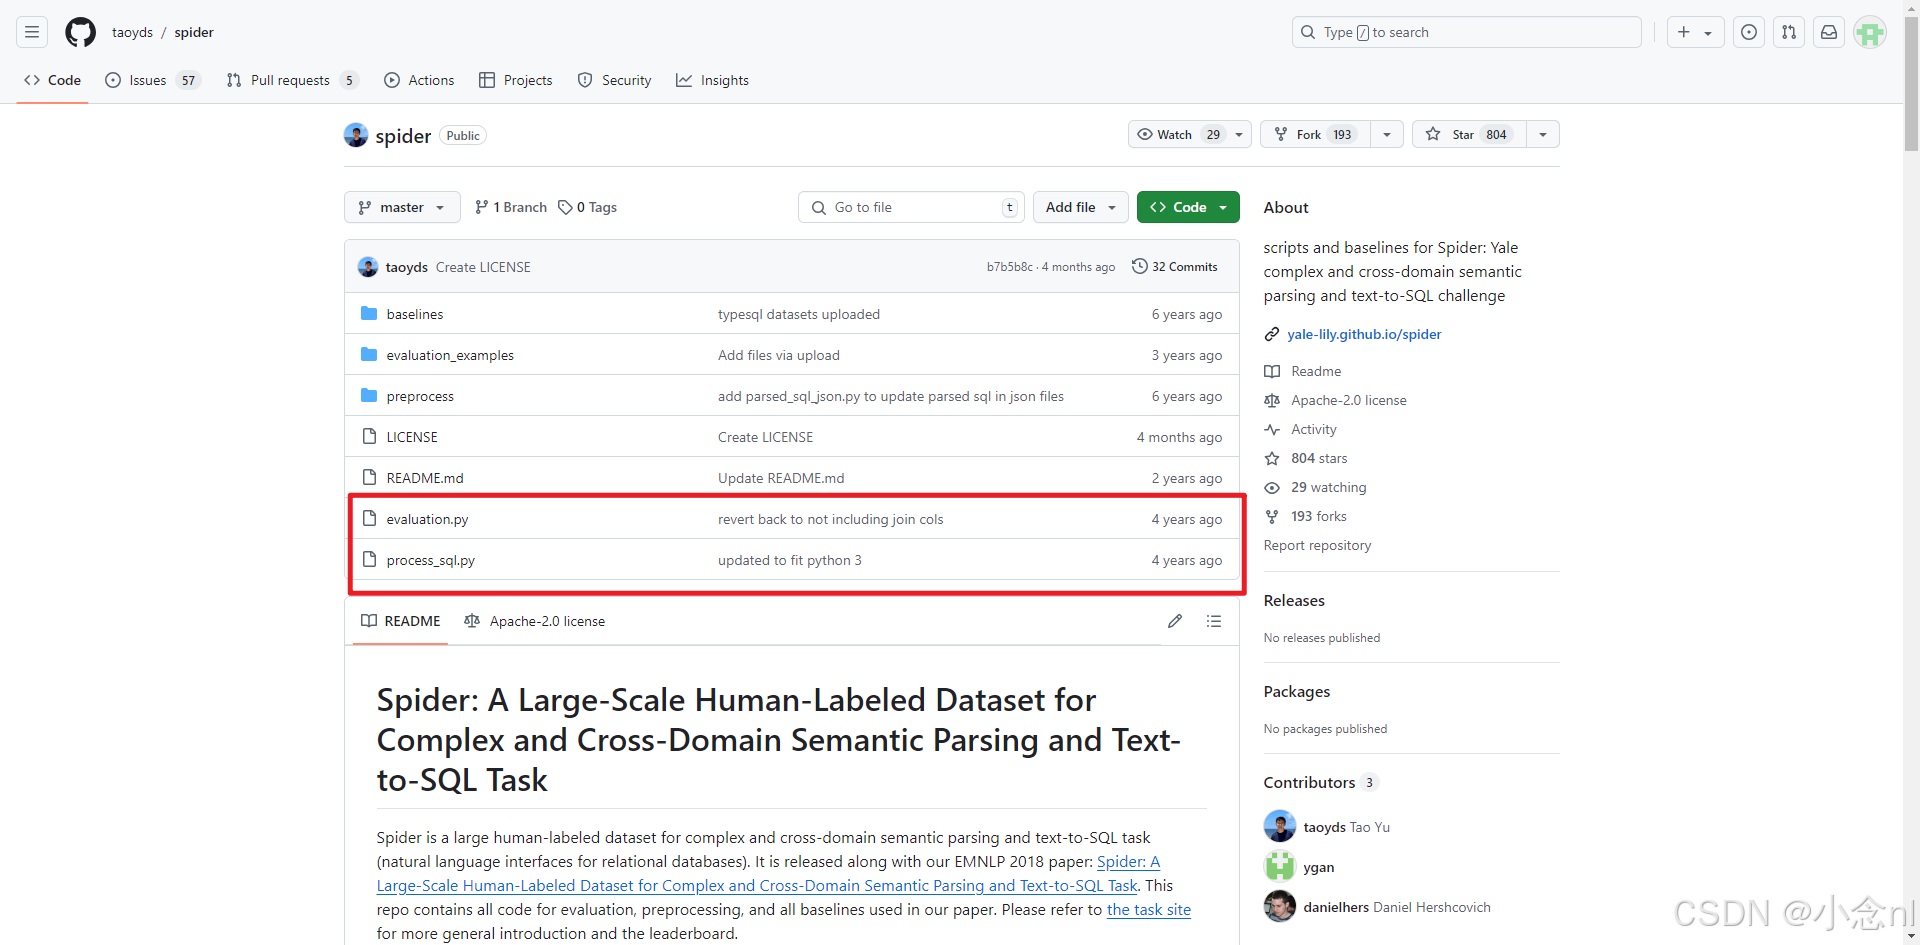
Task: Open Activity in the About sidebar
Action: (x=1313, y=429)
